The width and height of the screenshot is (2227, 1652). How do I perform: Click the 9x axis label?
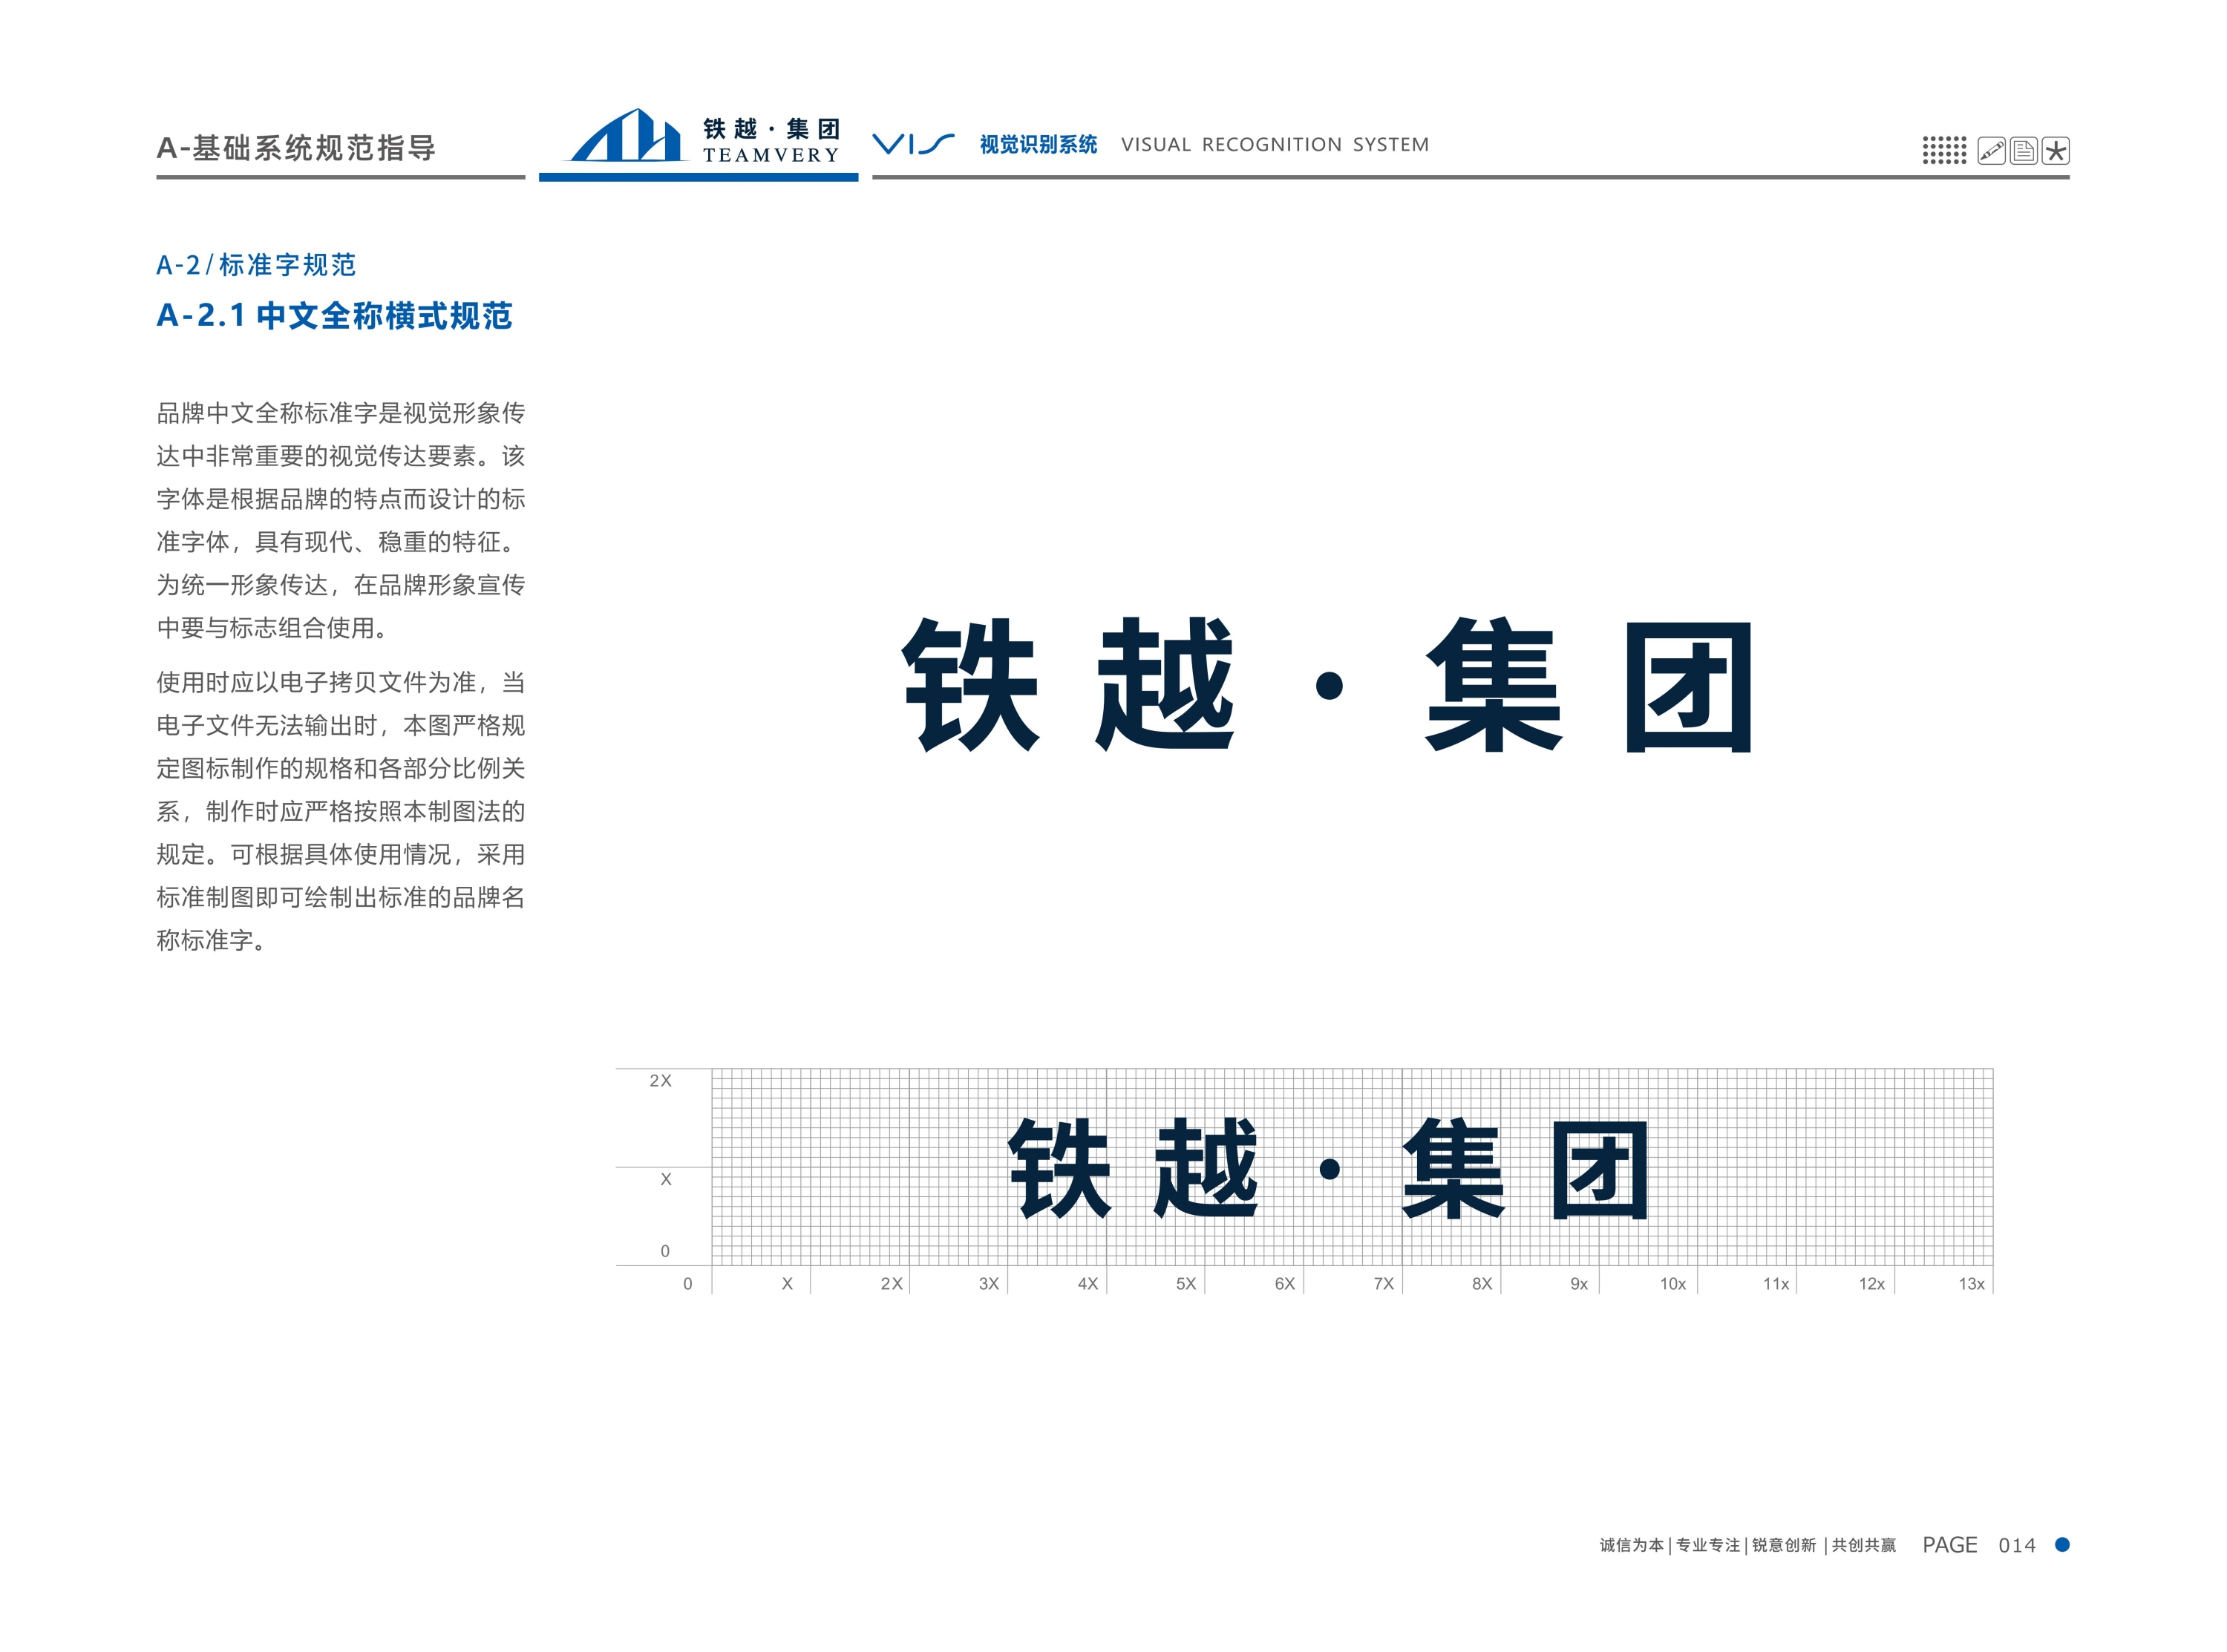(x=1579, y=1284)
